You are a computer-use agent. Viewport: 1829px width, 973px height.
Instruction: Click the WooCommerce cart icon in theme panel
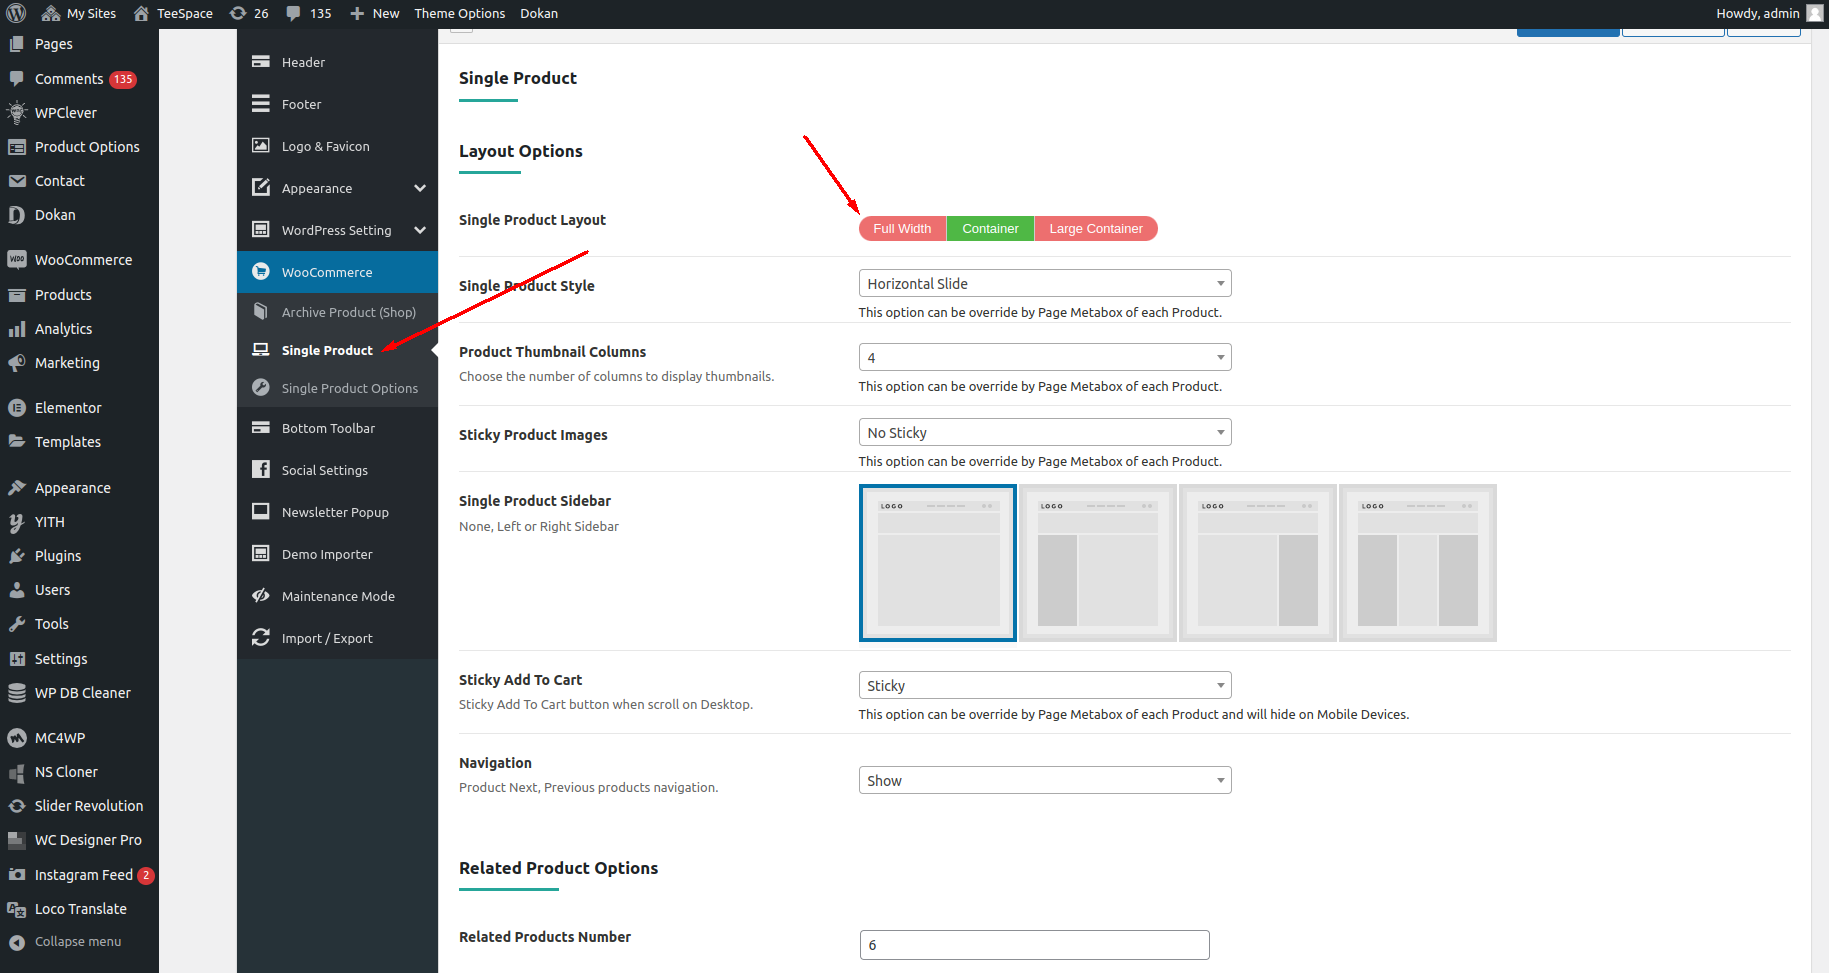(x=261, y=271)
